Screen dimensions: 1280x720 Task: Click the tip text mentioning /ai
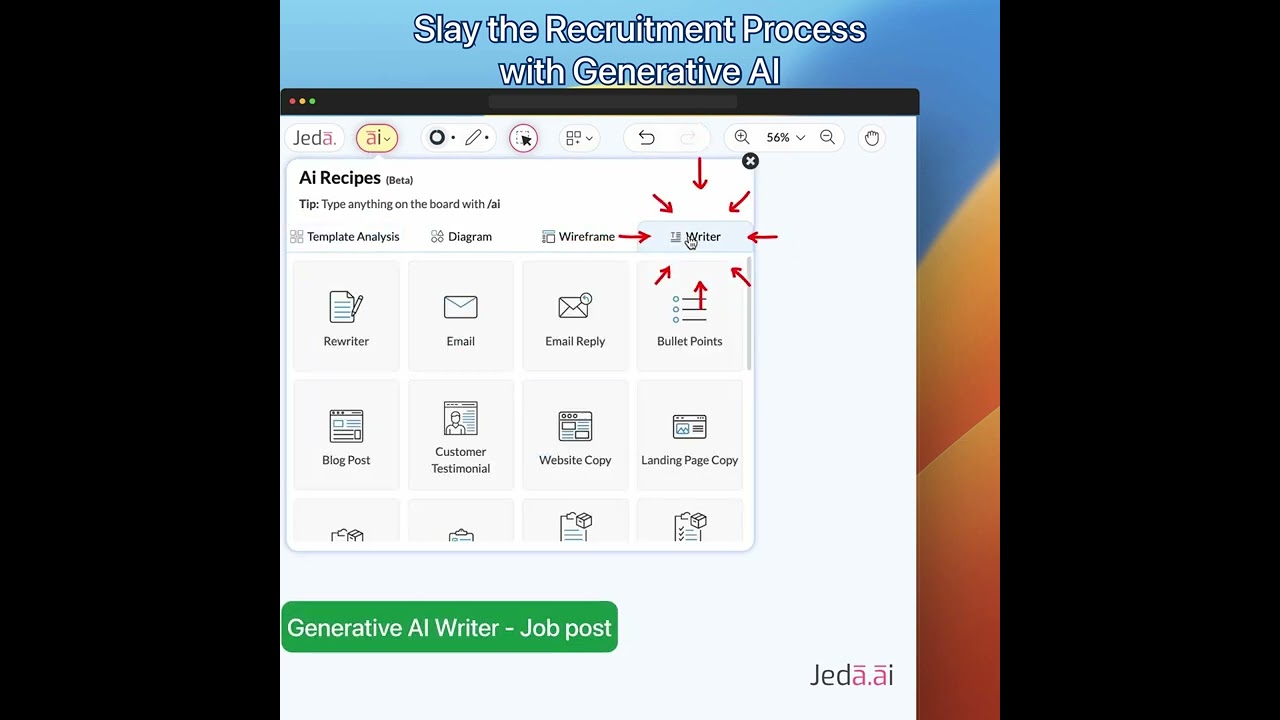(399, 204)
